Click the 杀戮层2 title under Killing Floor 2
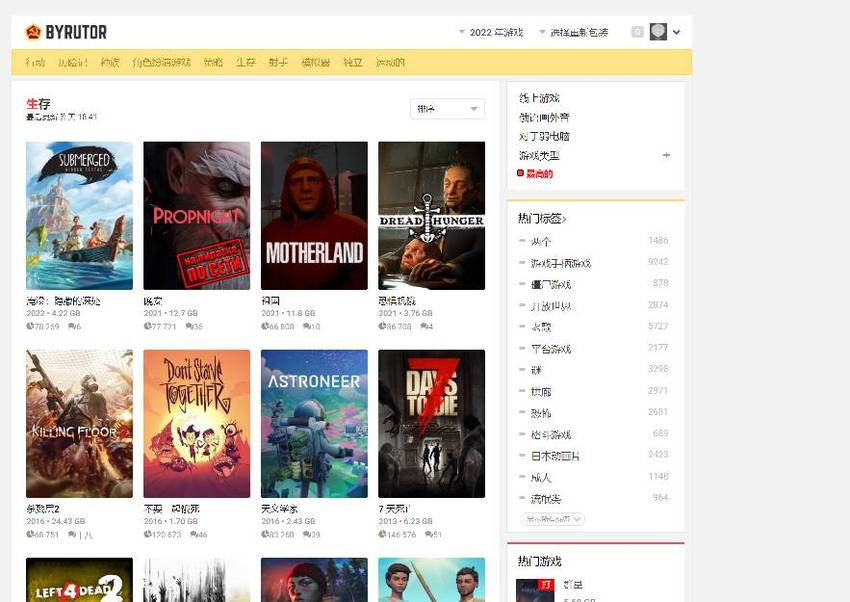This screenshot has width=850, height=602. coord(43,509)
